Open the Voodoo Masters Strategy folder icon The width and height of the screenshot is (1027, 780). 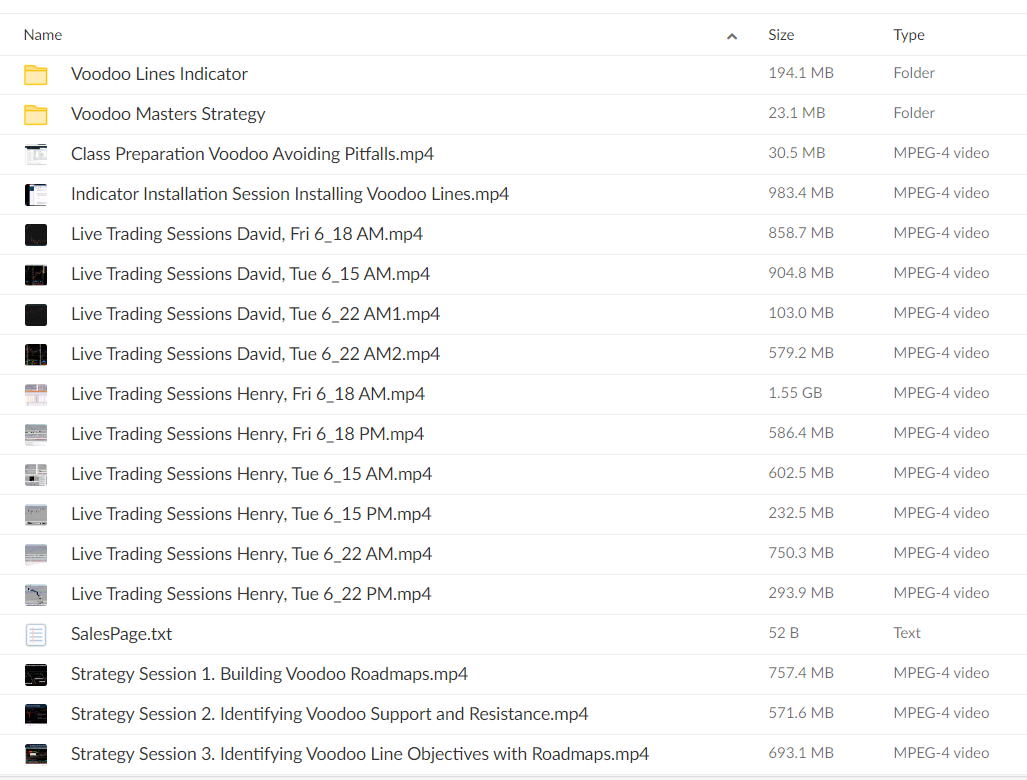click(36, 115)
